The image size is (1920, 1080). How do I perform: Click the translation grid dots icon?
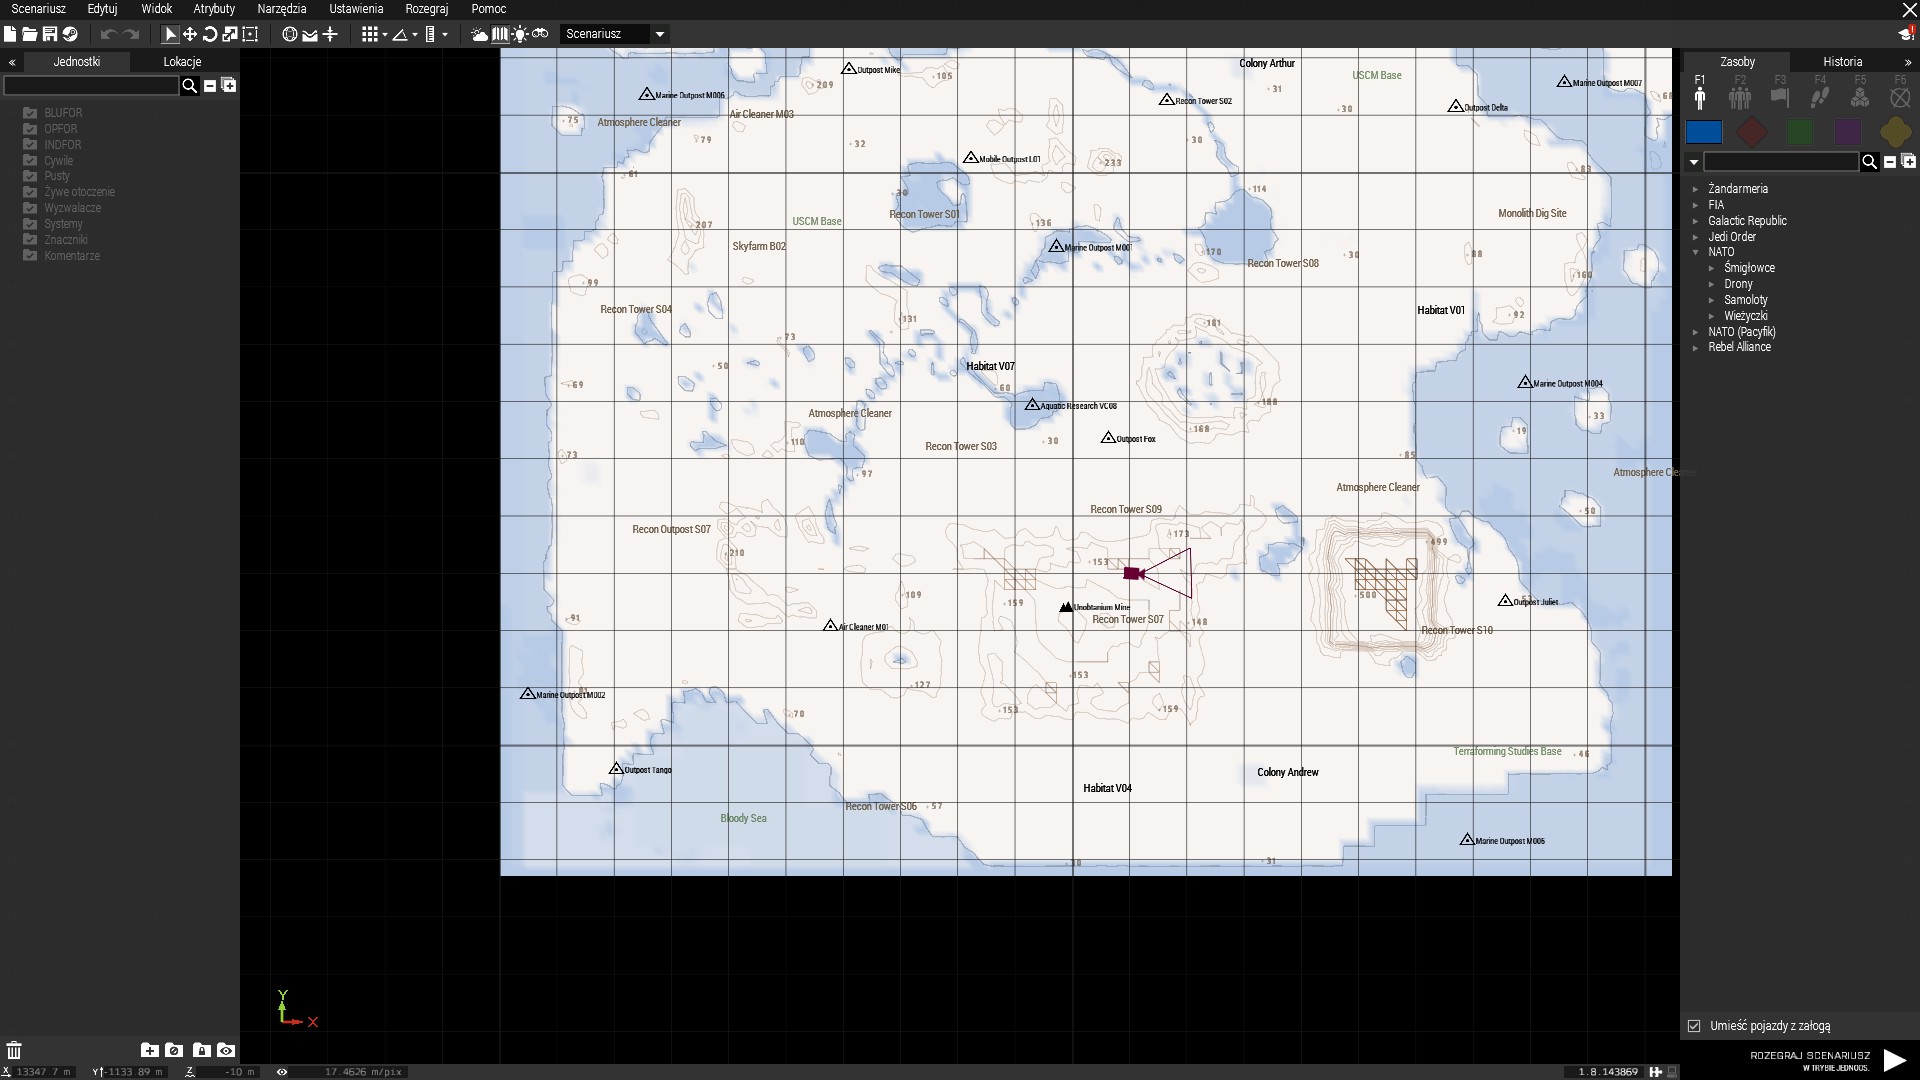tap(370, 34)
